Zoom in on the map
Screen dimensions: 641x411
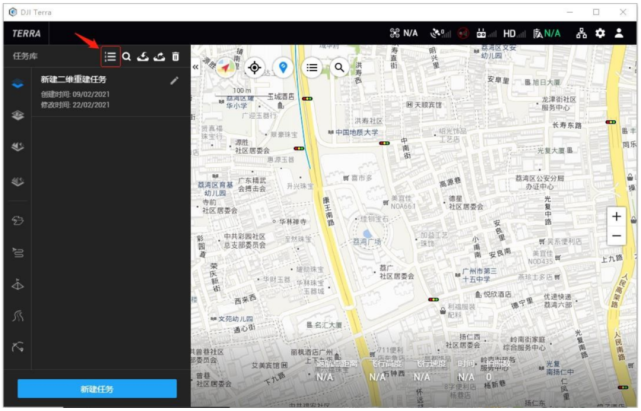[x=616, y=216]
